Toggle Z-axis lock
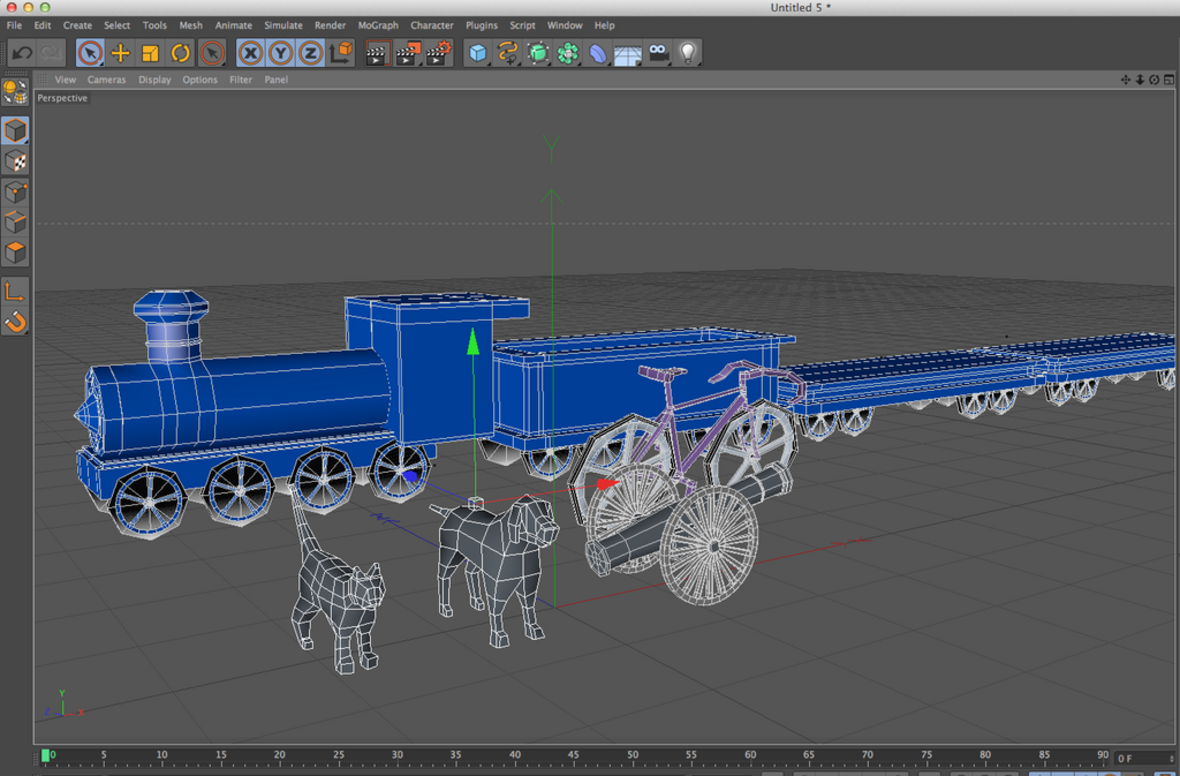This screenshot has width=1180, height=776. point(311,53)
